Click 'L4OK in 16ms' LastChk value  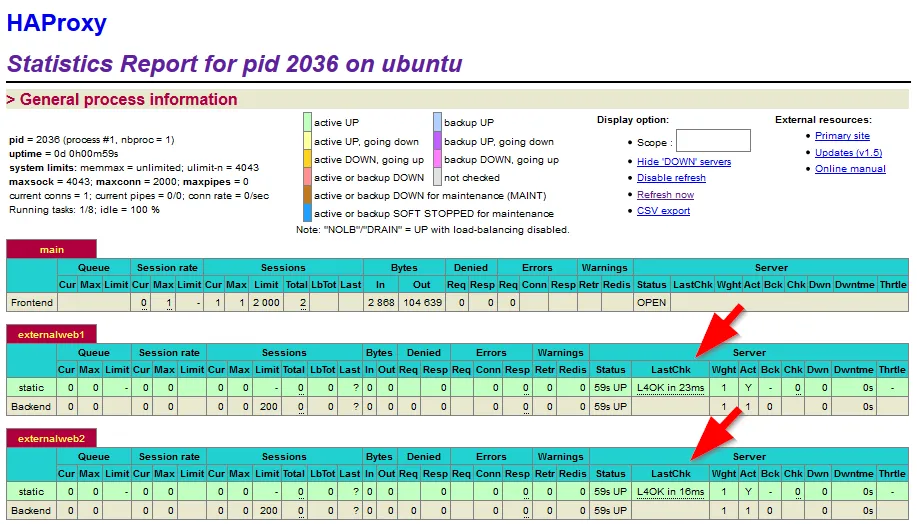(671, 492)
